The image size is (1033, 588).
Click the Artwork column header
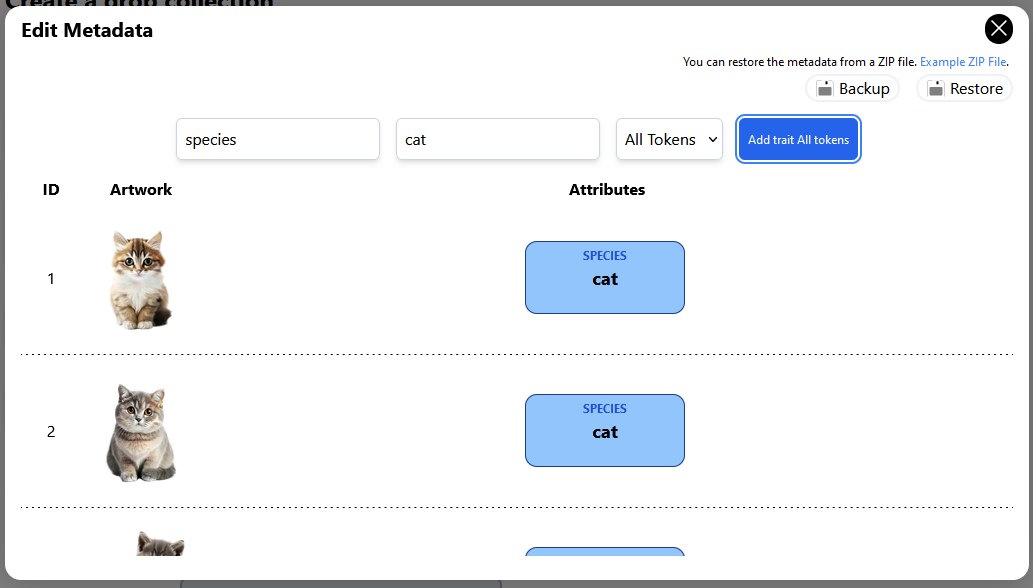click(141, 189)
